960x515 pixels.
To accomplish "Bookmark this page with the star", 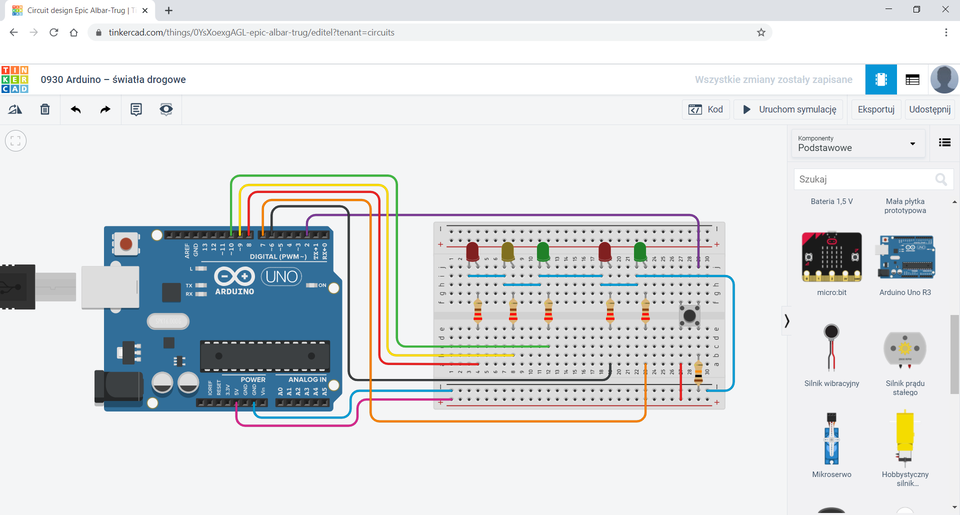I will point(761,32).
